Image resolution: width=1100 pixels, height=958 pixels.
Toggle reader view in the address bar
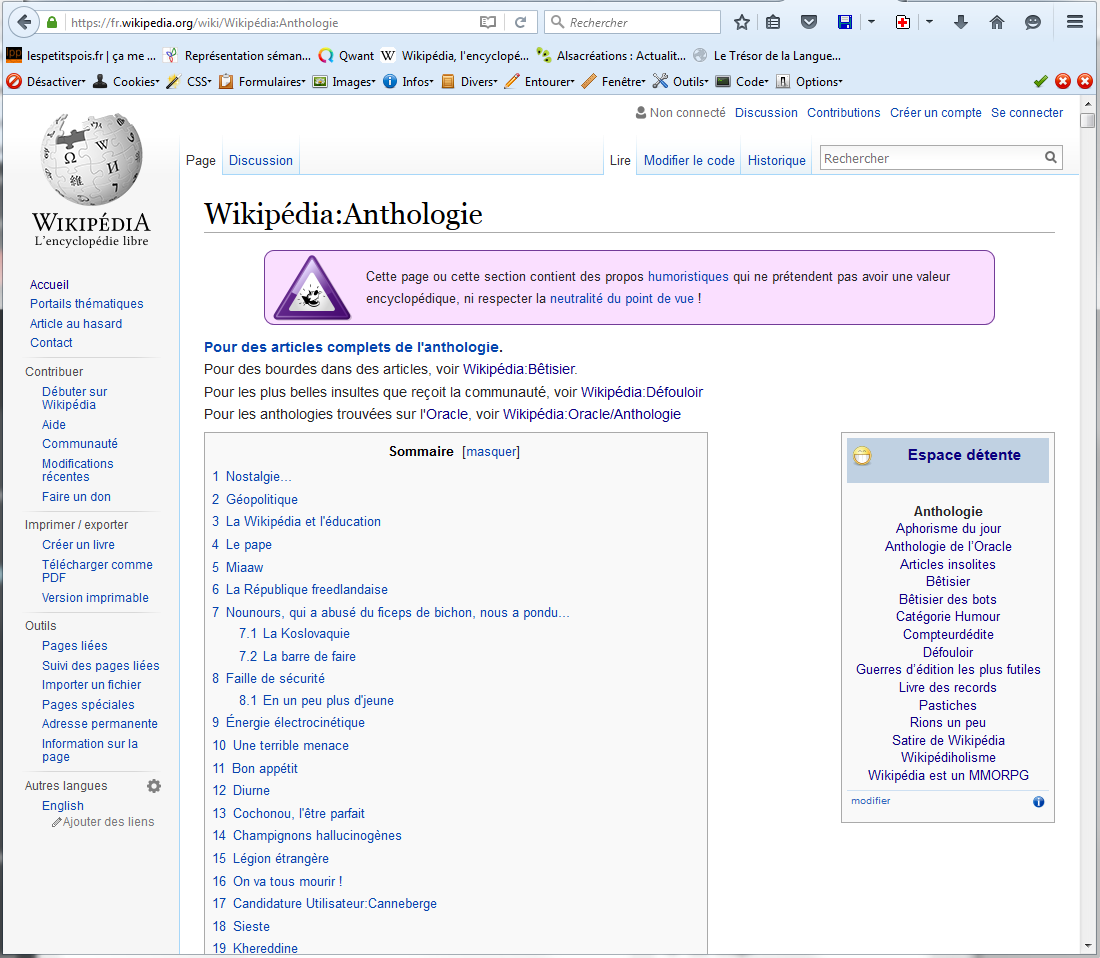(x=487, y=22)
